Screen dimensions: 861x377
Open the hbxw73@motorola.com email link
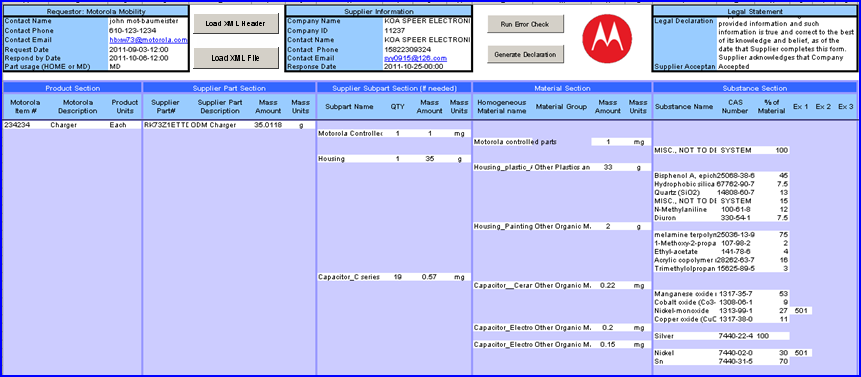click(148, 40)
